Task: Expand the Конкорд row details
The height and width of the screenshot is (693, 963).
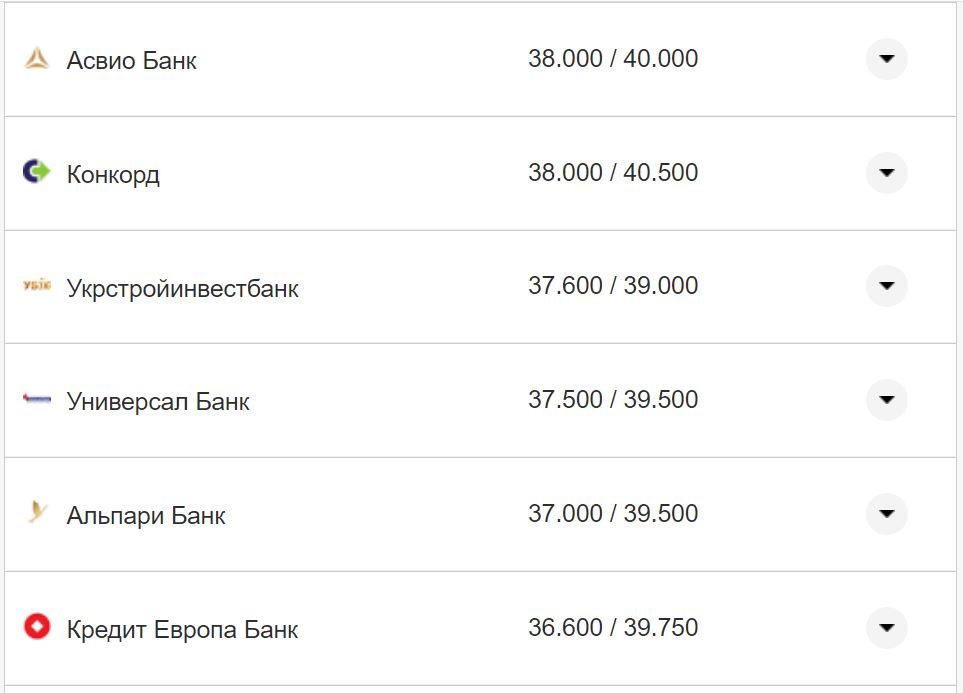Action: click(x=886, y=173)
